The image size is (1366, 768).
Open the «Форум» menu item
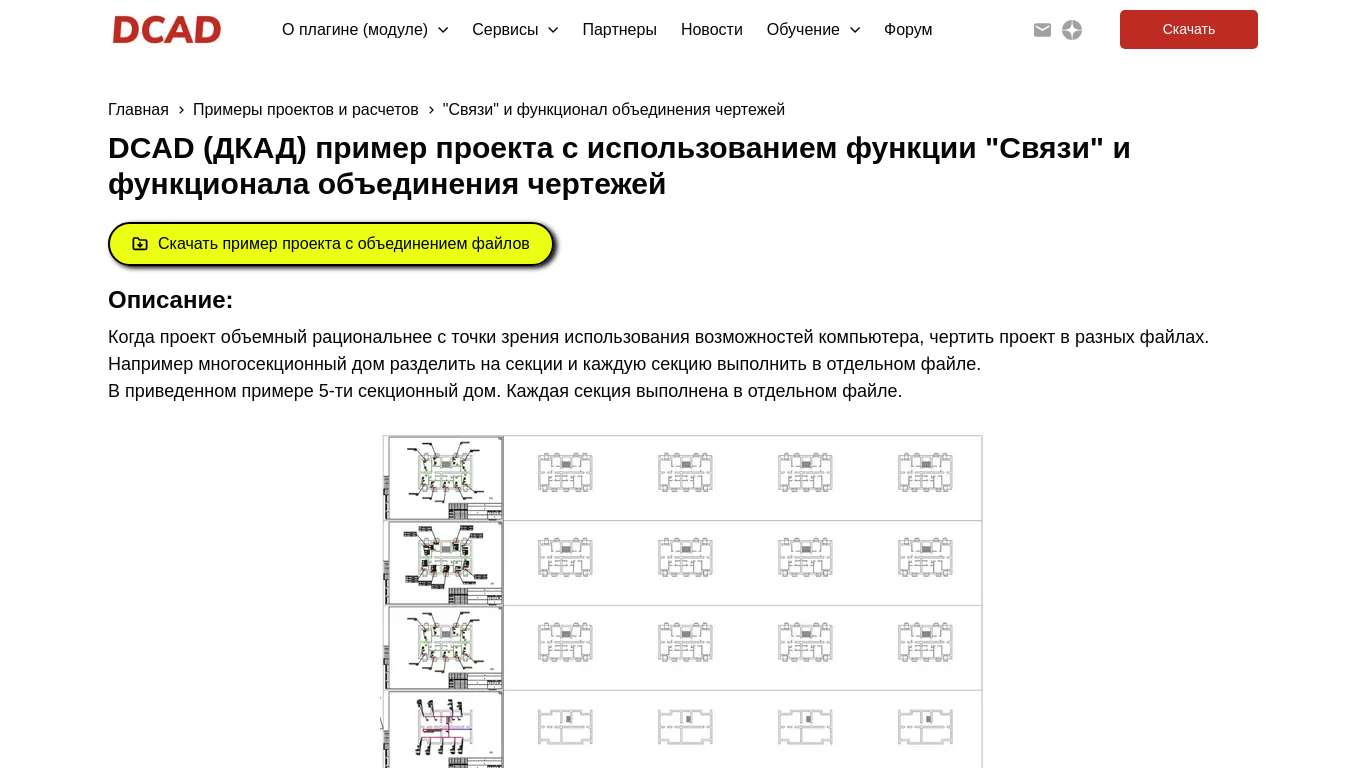[908, 30]
